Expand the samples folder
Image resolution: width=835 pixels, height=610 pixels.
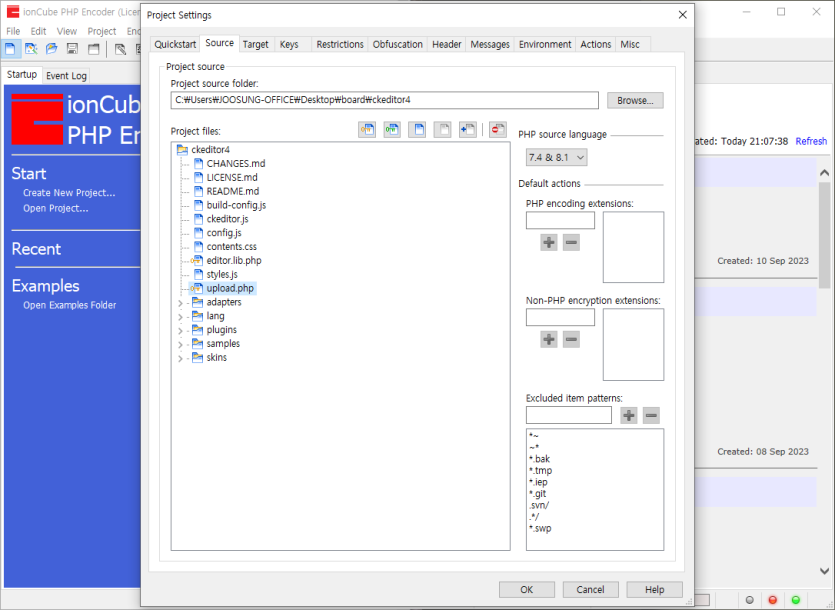click(180, 345)
